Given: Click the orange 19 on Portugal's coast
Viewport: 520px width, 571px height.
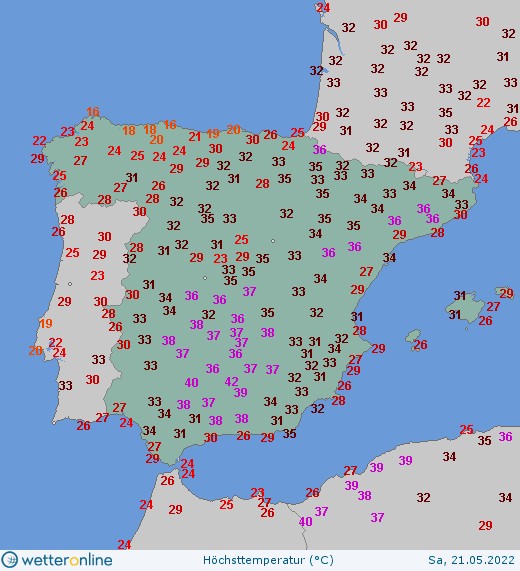Looking at the screenshot, I should pyautogui.click(x=46, y=323).
